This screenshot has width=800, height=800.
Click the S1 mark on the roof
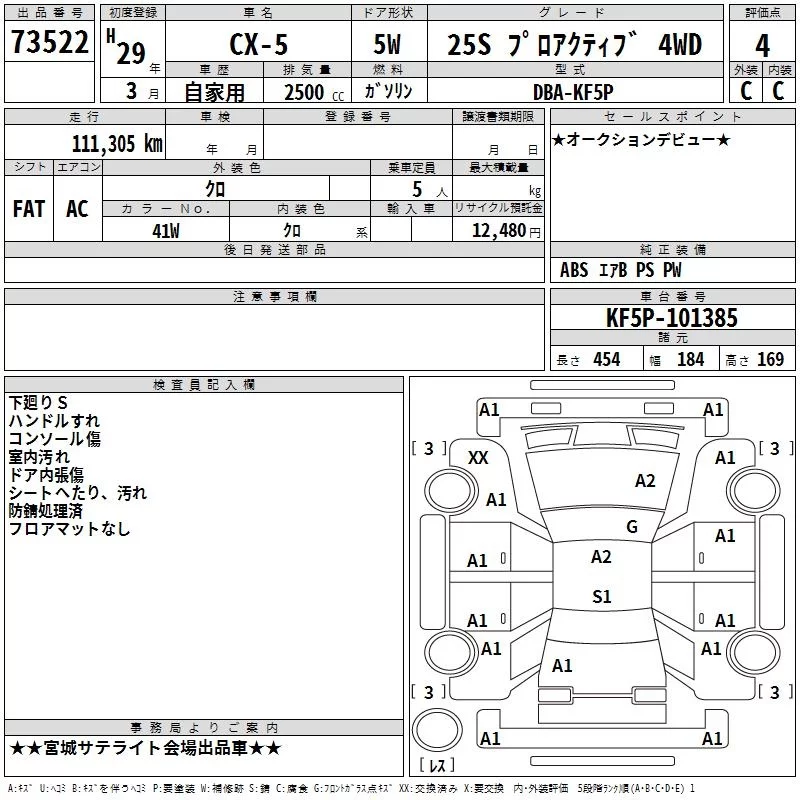tap(602, 596)
